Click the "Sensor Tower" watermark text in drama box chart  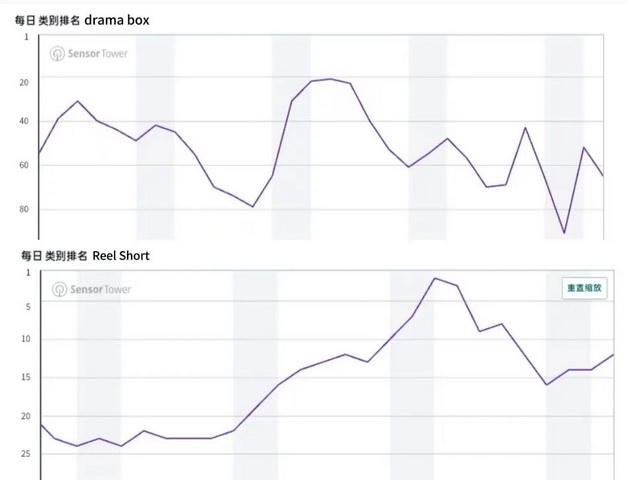[x=100, y=54]
